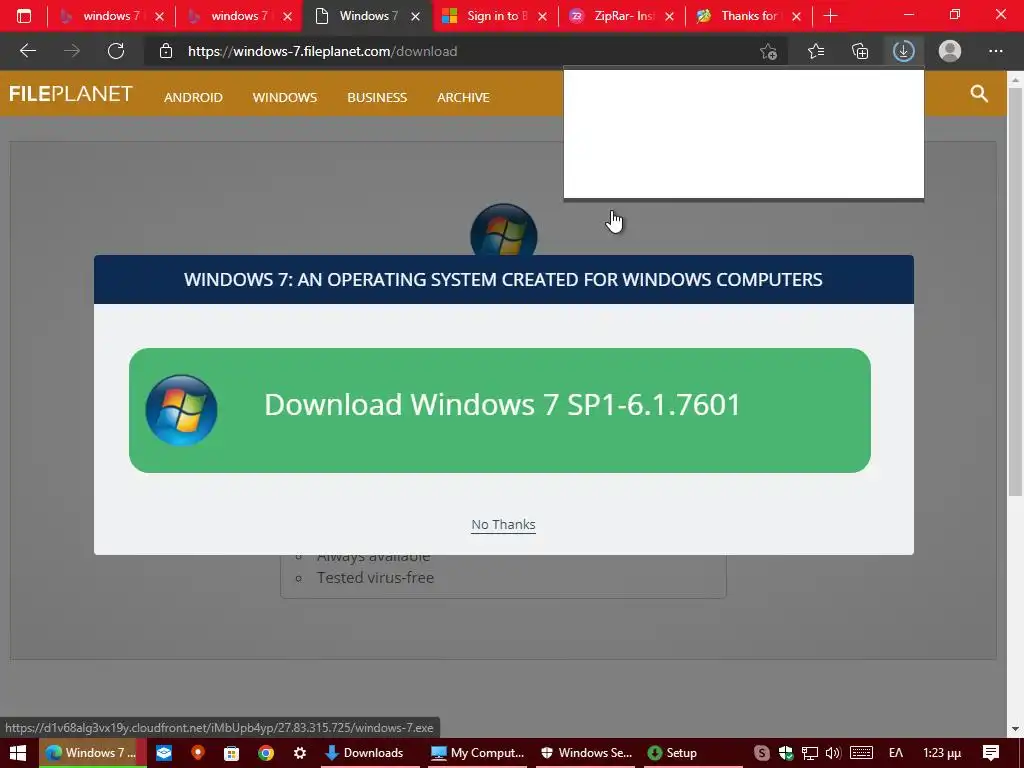Toggle the Downloads flyout icon
The image size is (1024, 768).
click(904, 51)
